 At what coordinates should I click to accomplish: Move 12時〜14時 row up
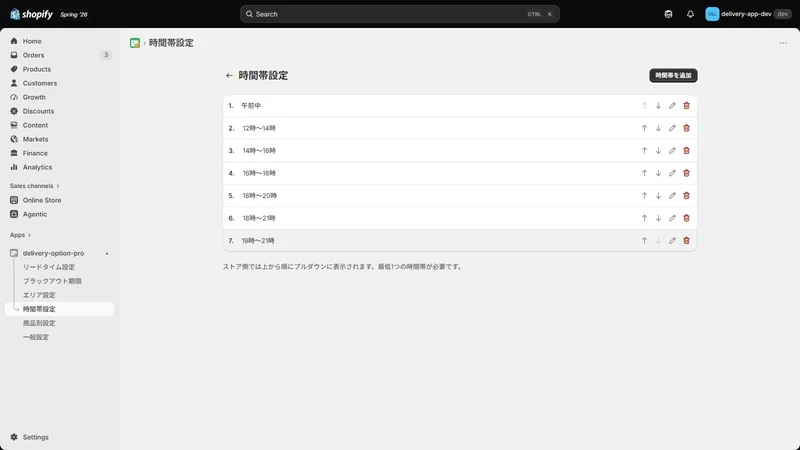point(644,128)
